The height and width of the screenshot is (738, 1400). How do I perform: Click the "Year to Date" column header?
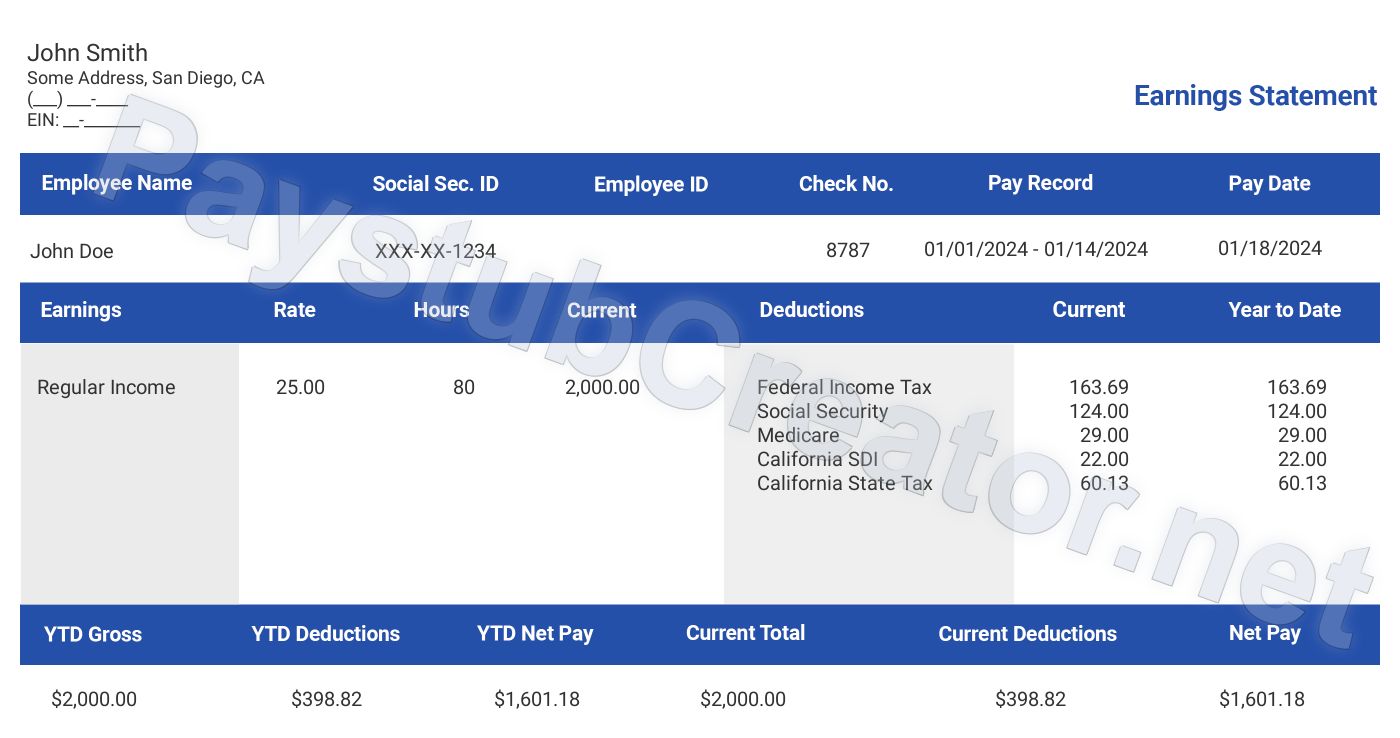[x=1284, y=310]
